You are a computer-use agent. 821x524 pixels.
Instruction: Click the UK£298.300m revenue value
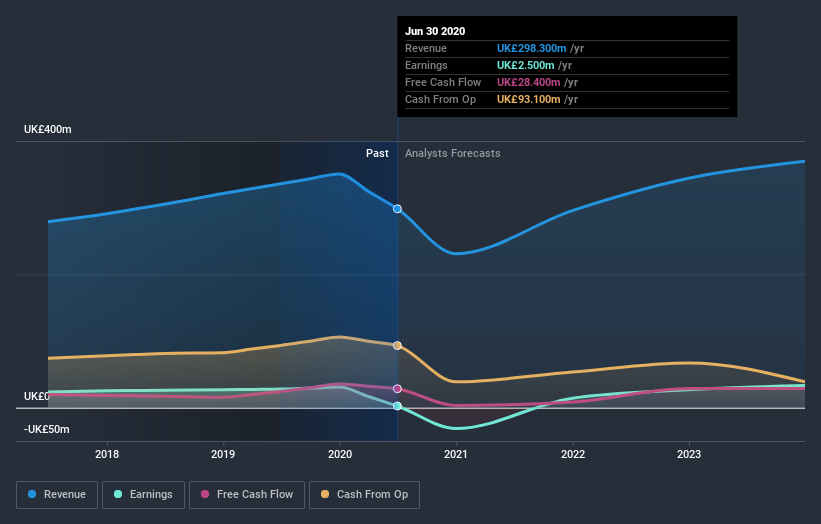point(531,48)
